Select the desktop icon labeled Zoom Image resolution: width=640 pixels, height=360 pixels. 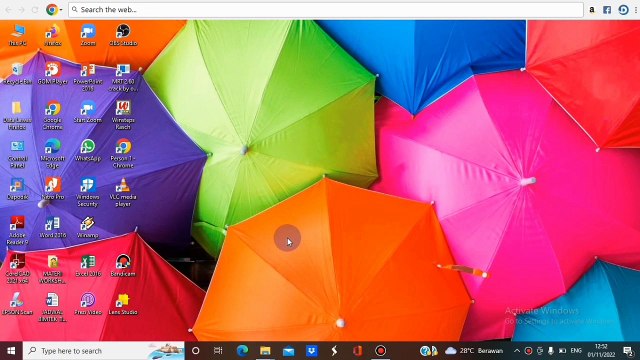[88, 35]
